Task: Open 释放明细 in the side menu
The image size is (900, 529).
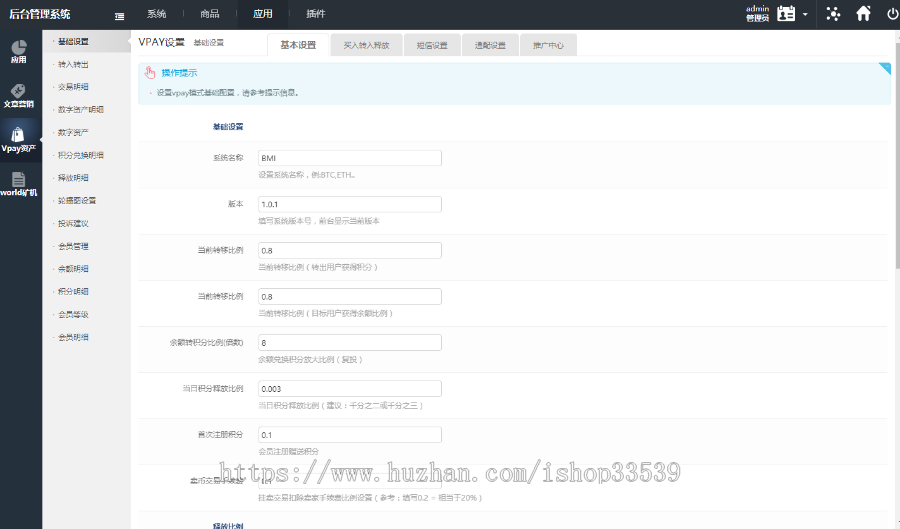Action: [x=73, y=178]
